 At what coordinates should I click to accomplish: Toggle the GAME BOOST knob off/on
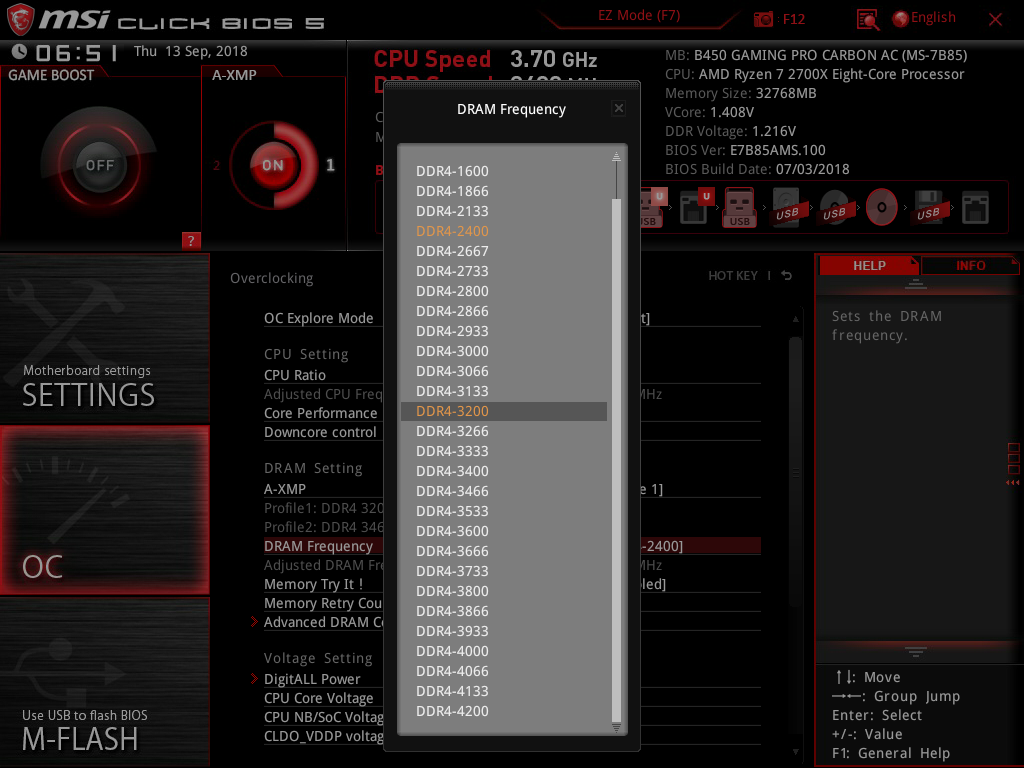pyautogui.click(x=99, y=165)
